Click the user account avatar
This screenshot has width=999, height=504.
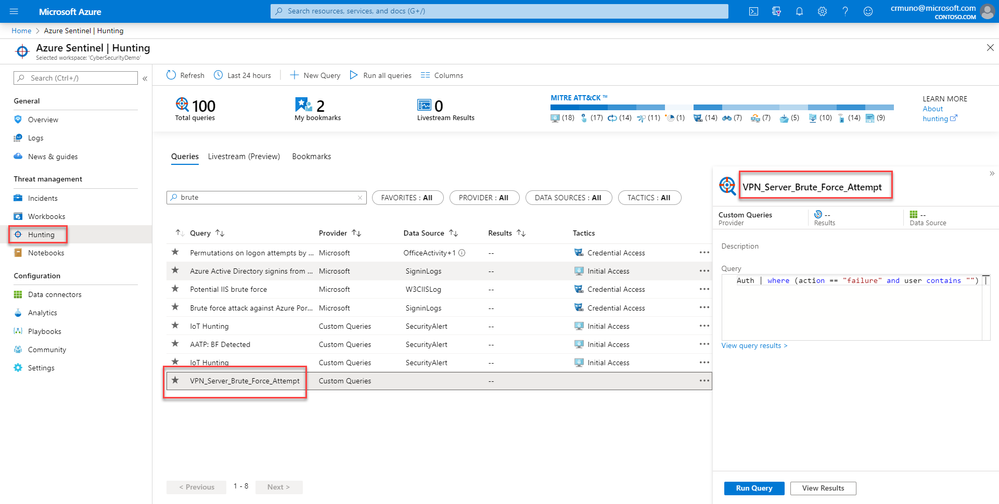coord(987,11)
